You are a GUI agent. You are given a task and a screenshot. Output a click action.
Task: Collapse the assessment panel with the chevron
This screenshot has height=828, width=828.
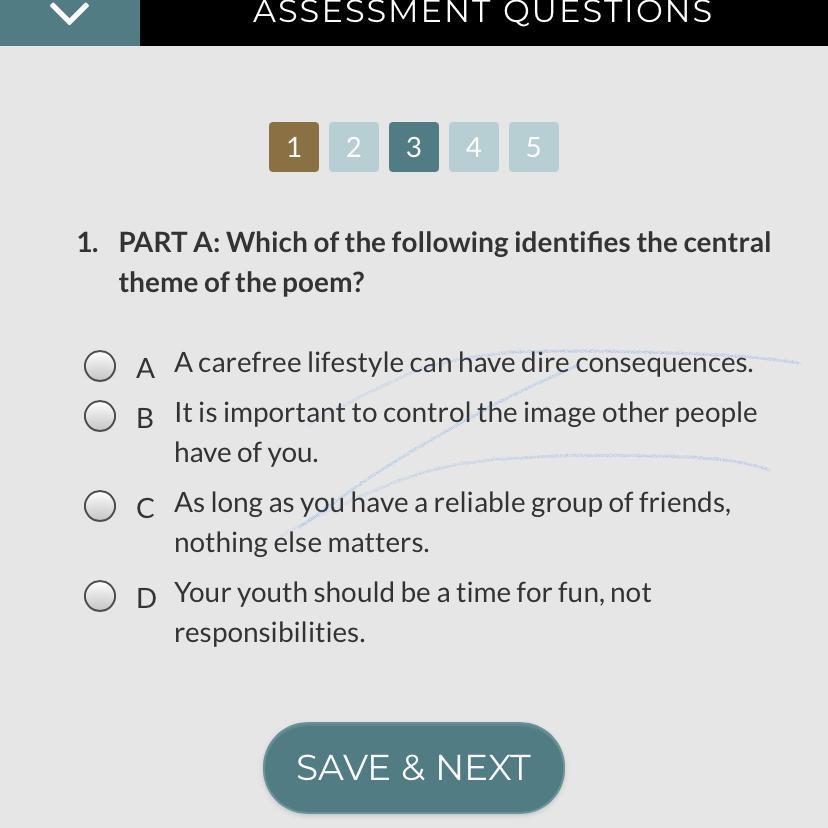tap(69, 14)
